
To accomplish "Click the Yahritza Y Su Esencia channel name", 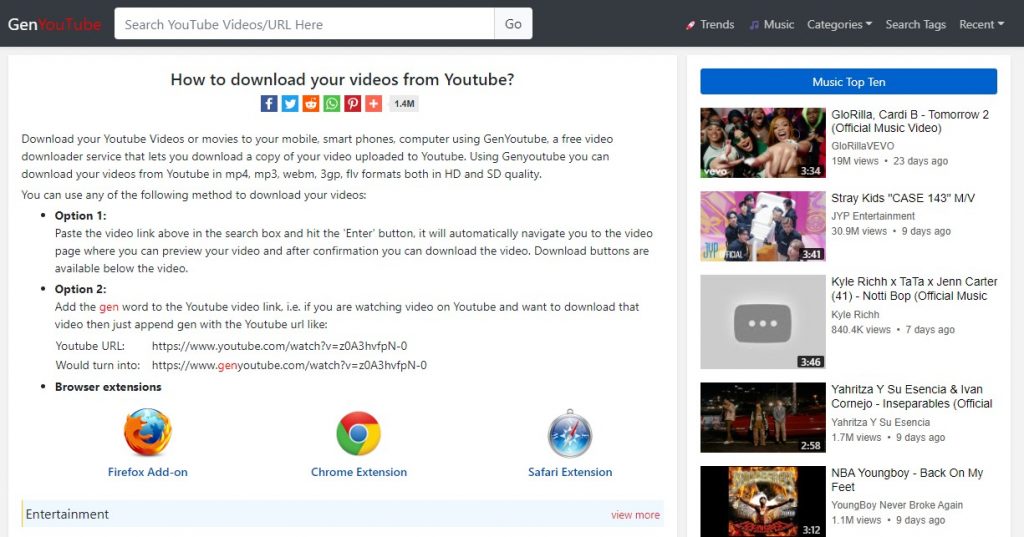I will pos(880,422).
